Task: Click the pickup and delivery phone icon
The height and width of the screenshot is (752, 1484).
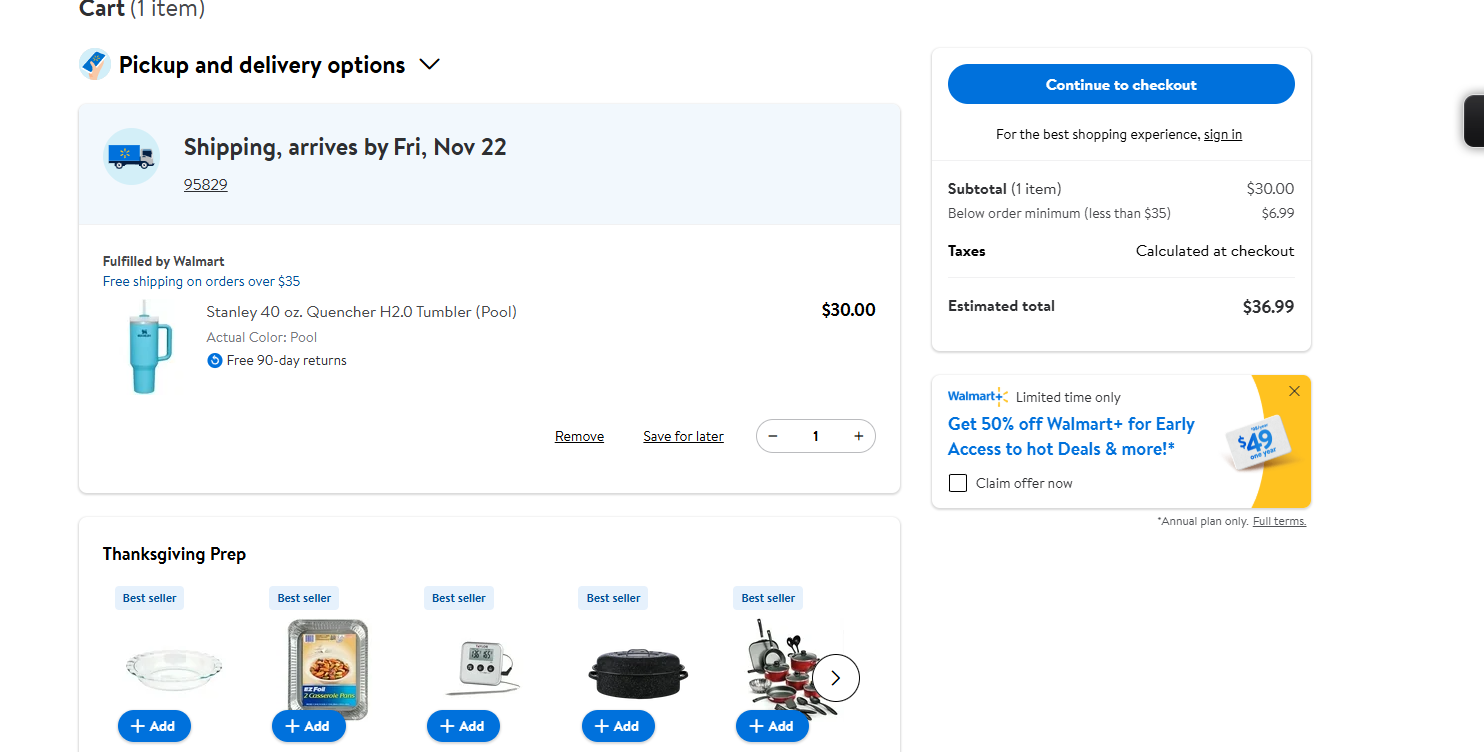Action: click(x=95, y=65)
